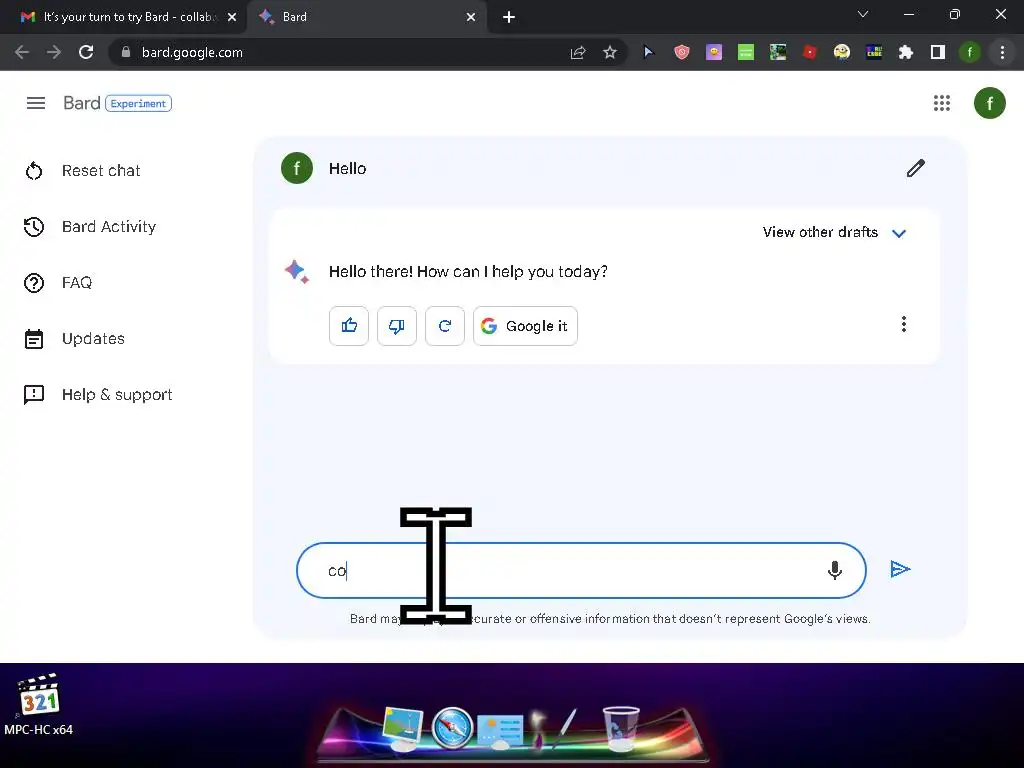Open the response more options menu
The width and height of the screenshot is (1024, 768).
point(904,325)
